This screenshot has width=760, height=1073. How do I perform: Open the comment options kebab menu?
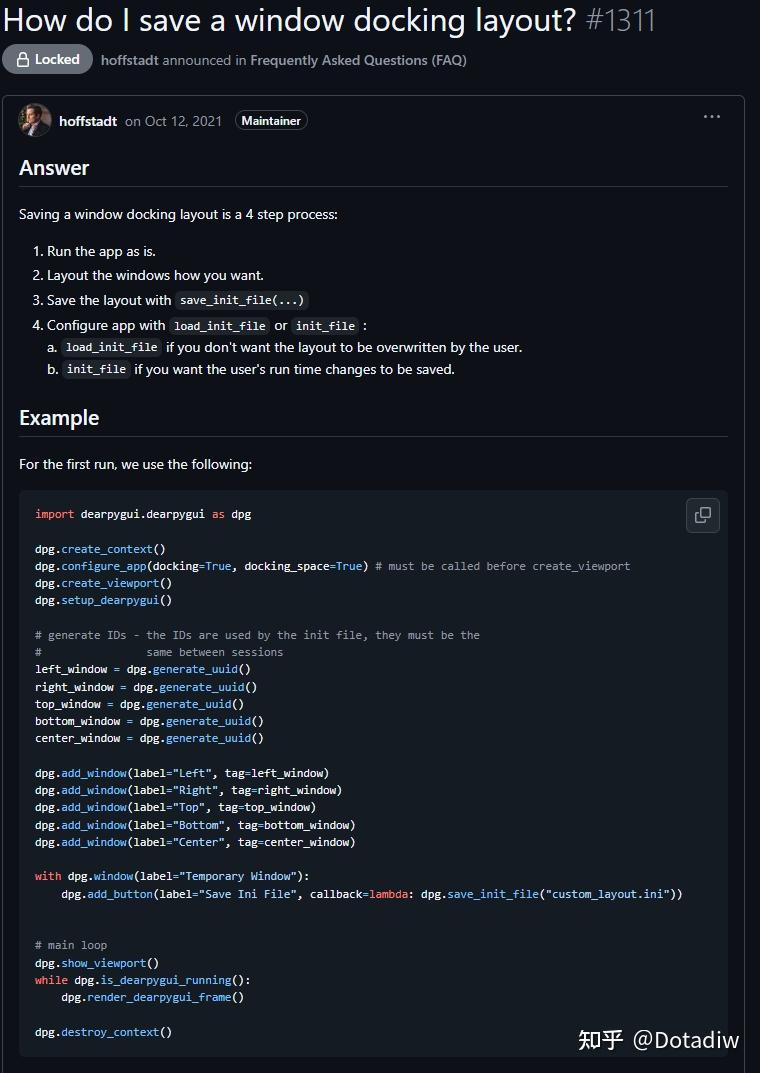pyautogui.click(x=712, y=117)
